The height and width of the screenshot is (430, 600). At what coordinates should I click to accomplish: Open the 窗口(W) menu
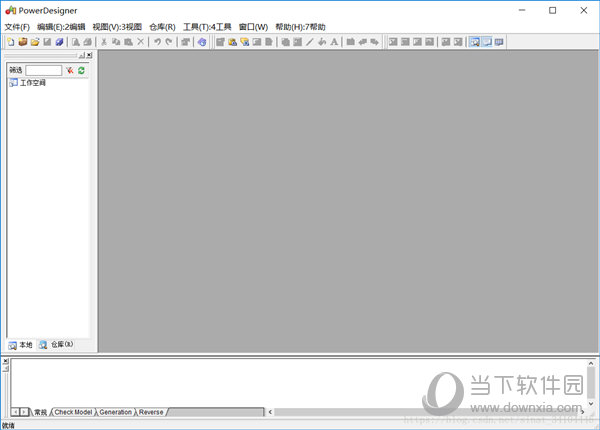pyautogui.click(x=253, y=27)
